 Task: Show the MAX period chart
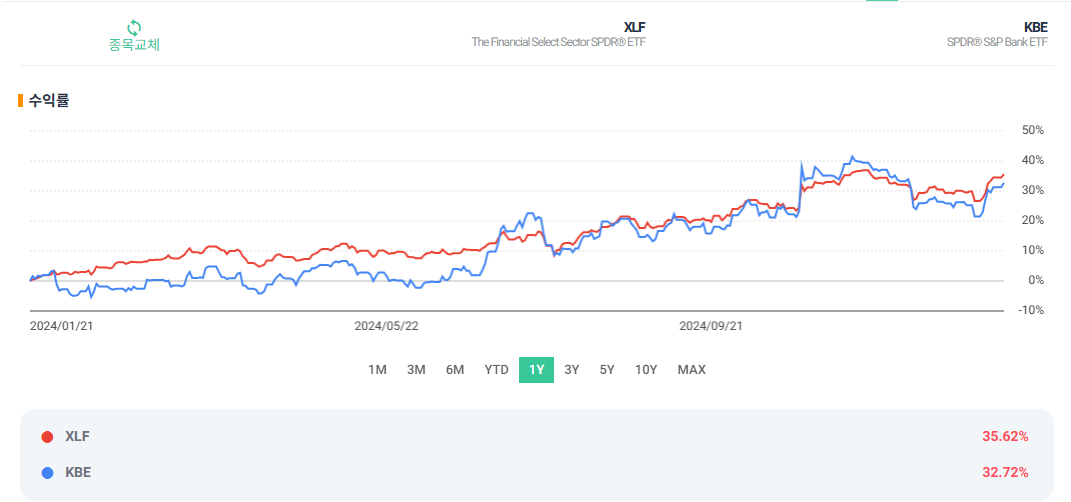(691, 370)
